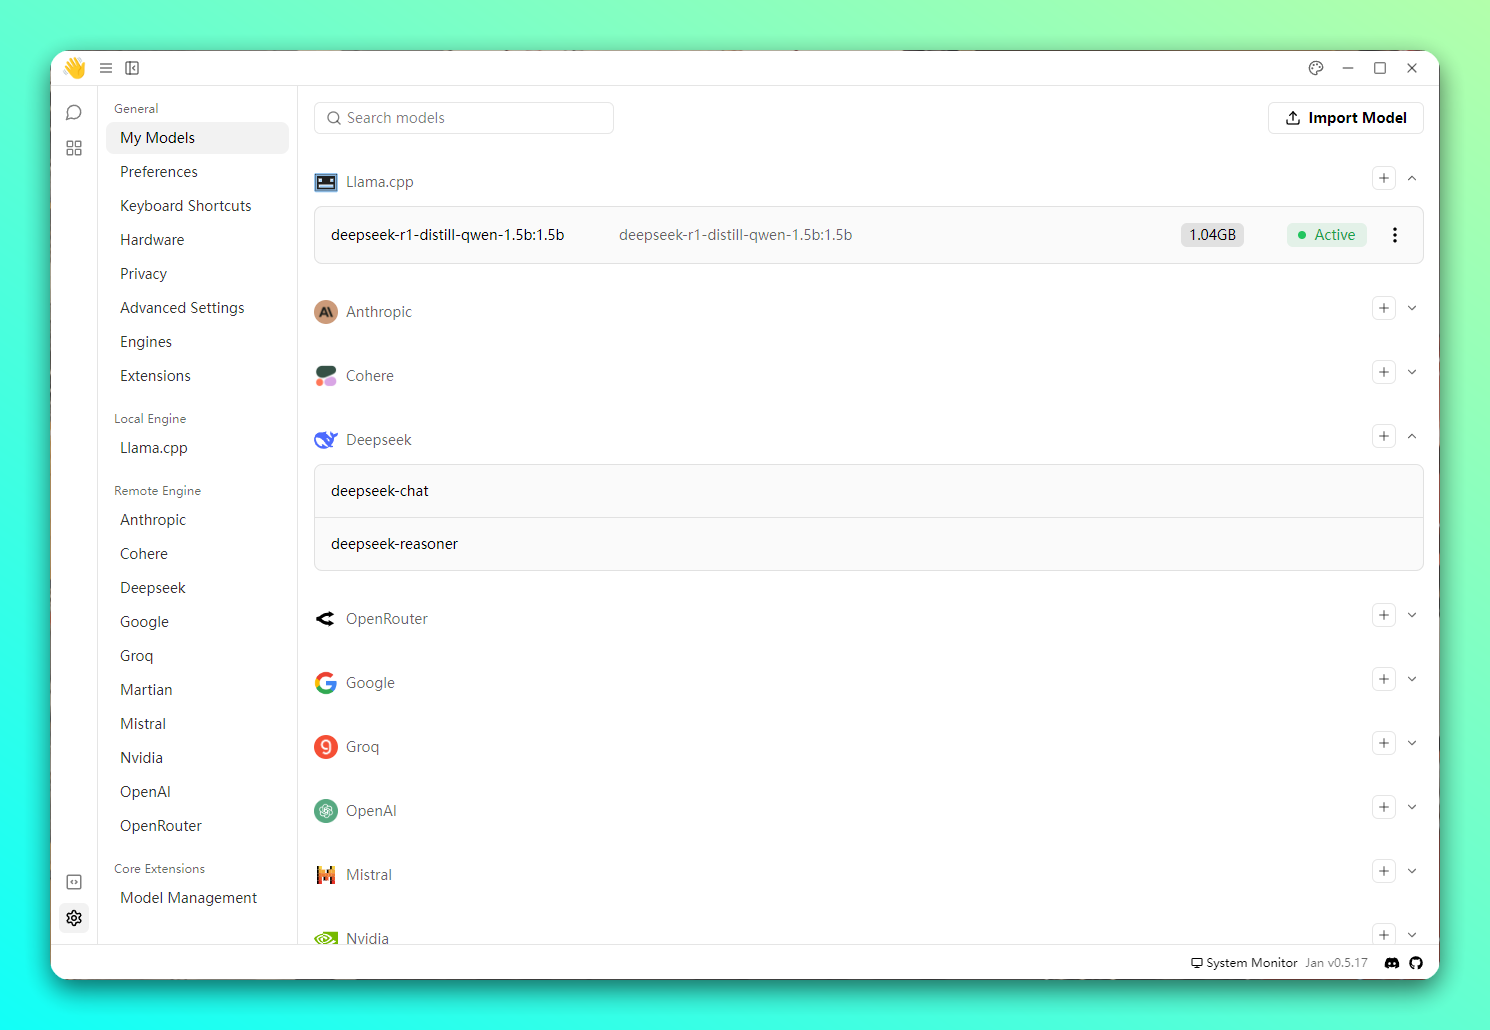The width and height of the screenshot is (1490, 1030).
Task: Collapse the Llama.cpp model section
Action: 1412,178
